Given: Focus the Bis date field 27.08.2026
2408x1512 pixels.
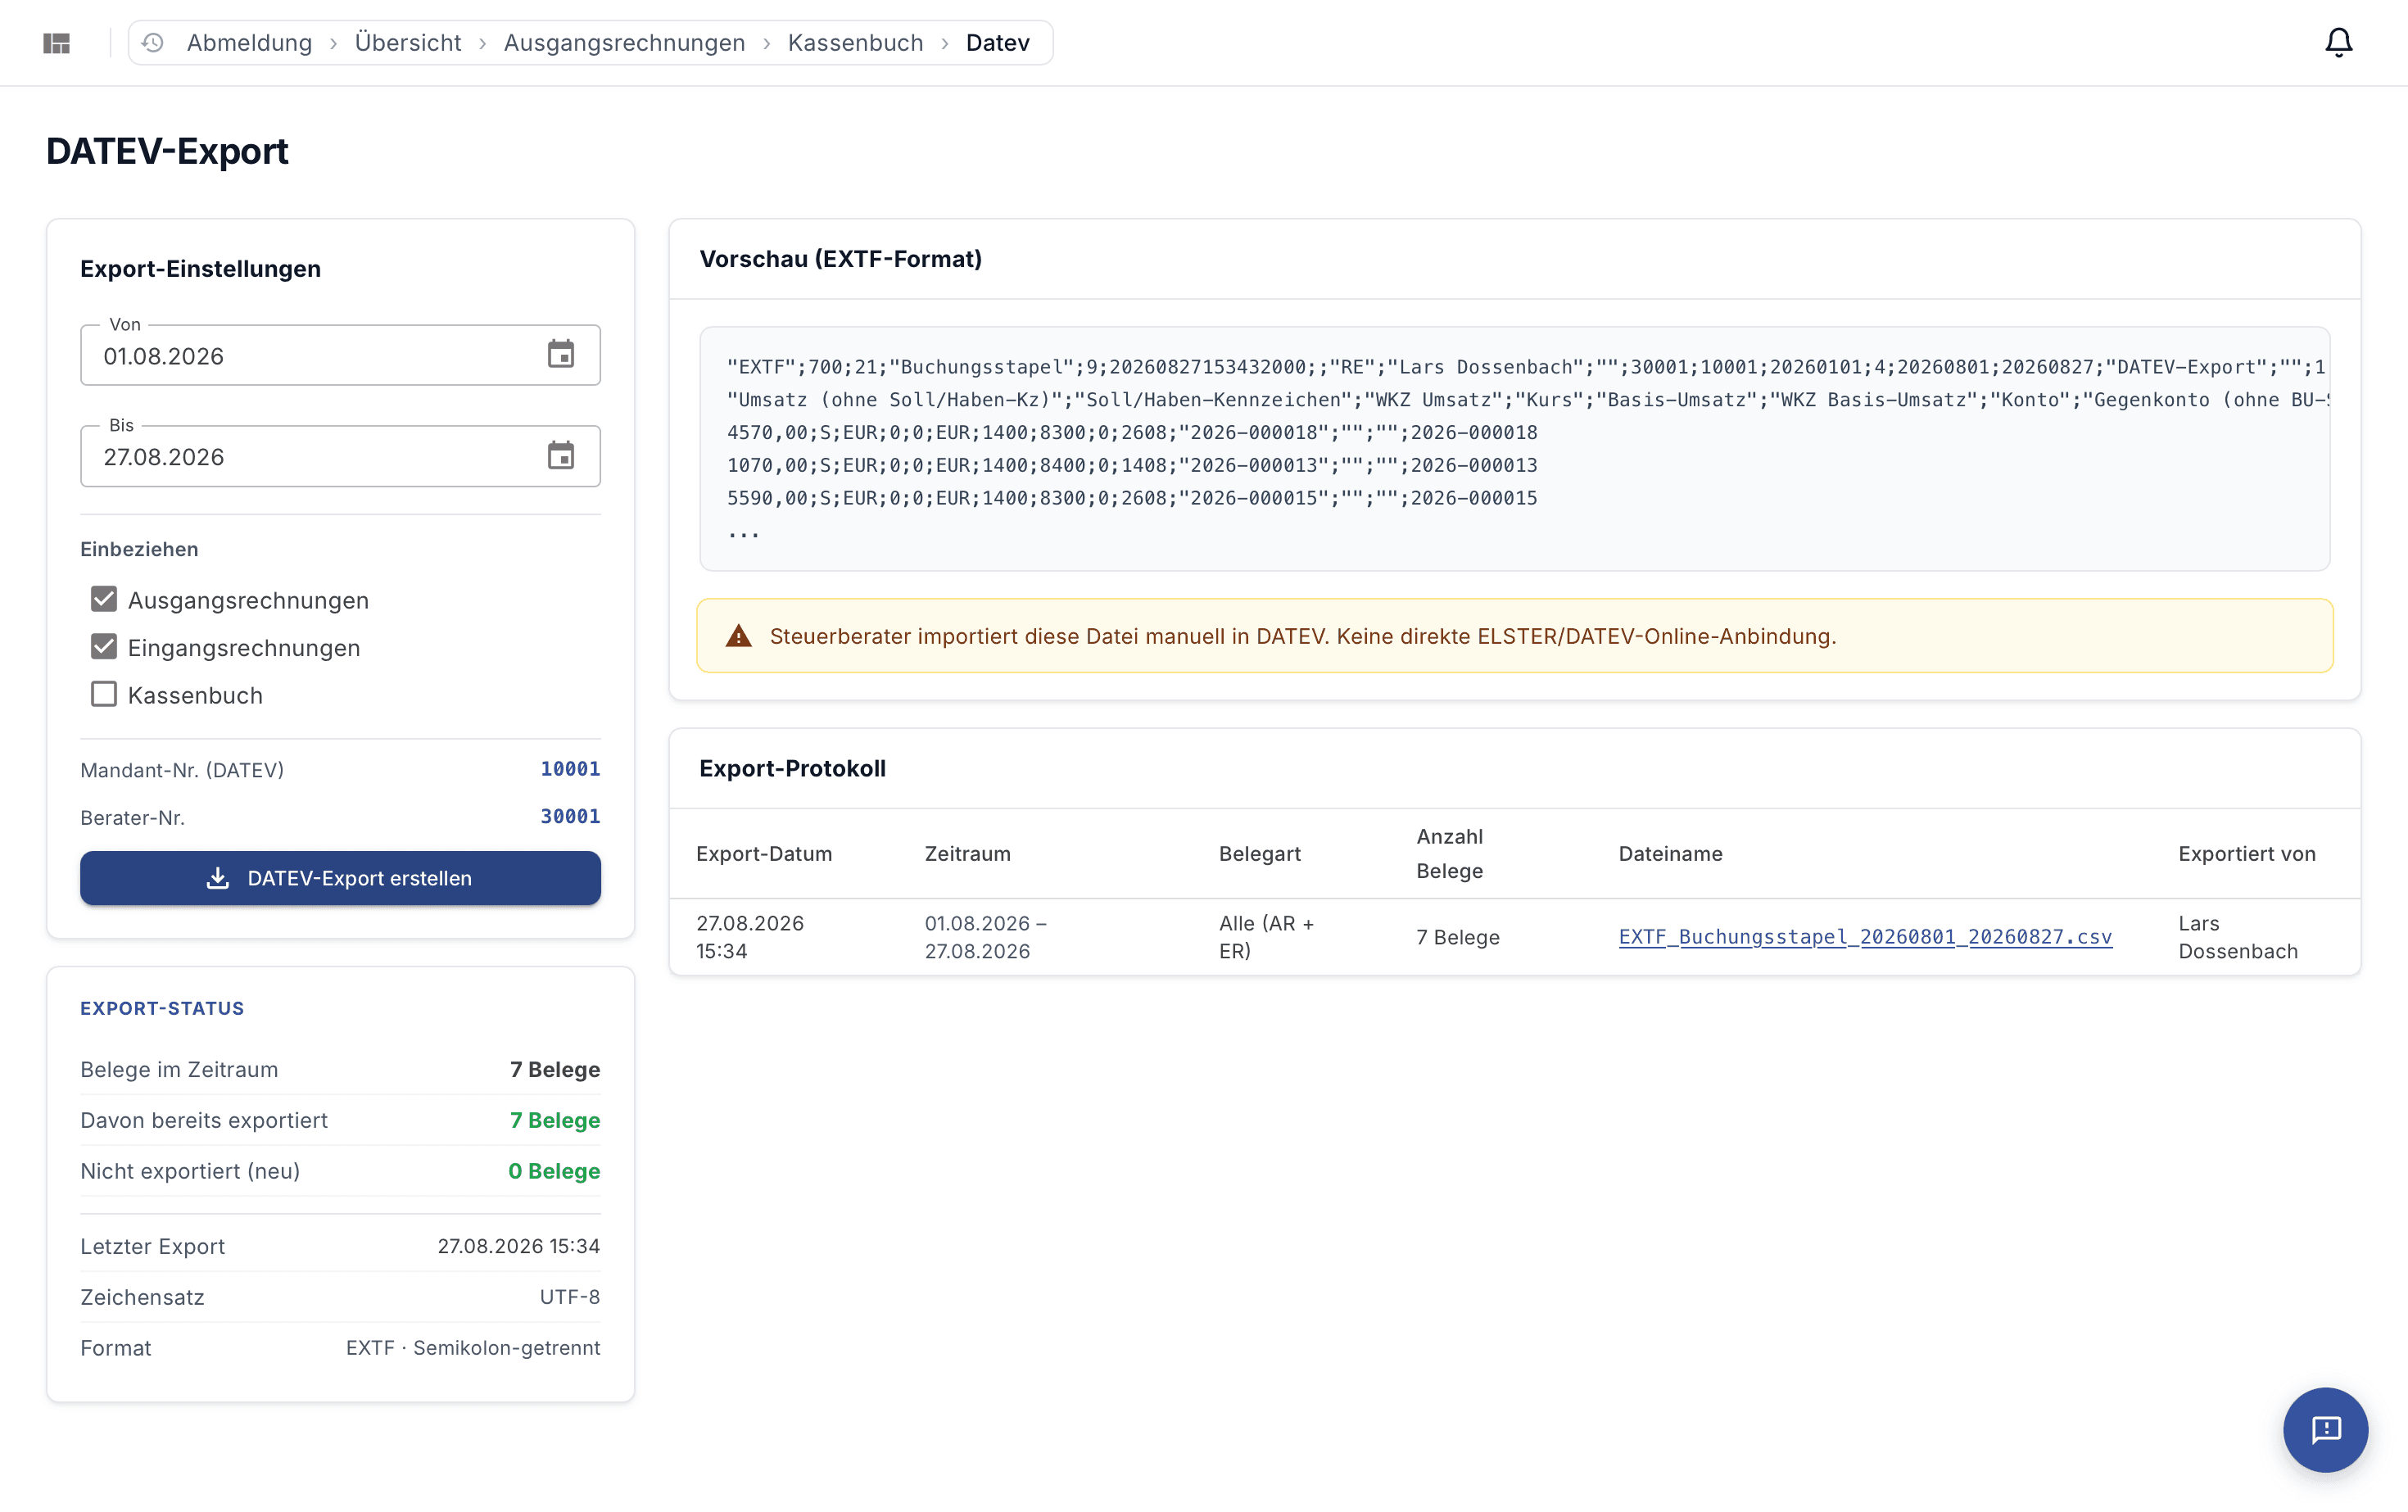Looking at the screenshot, I should pos(340,457).
